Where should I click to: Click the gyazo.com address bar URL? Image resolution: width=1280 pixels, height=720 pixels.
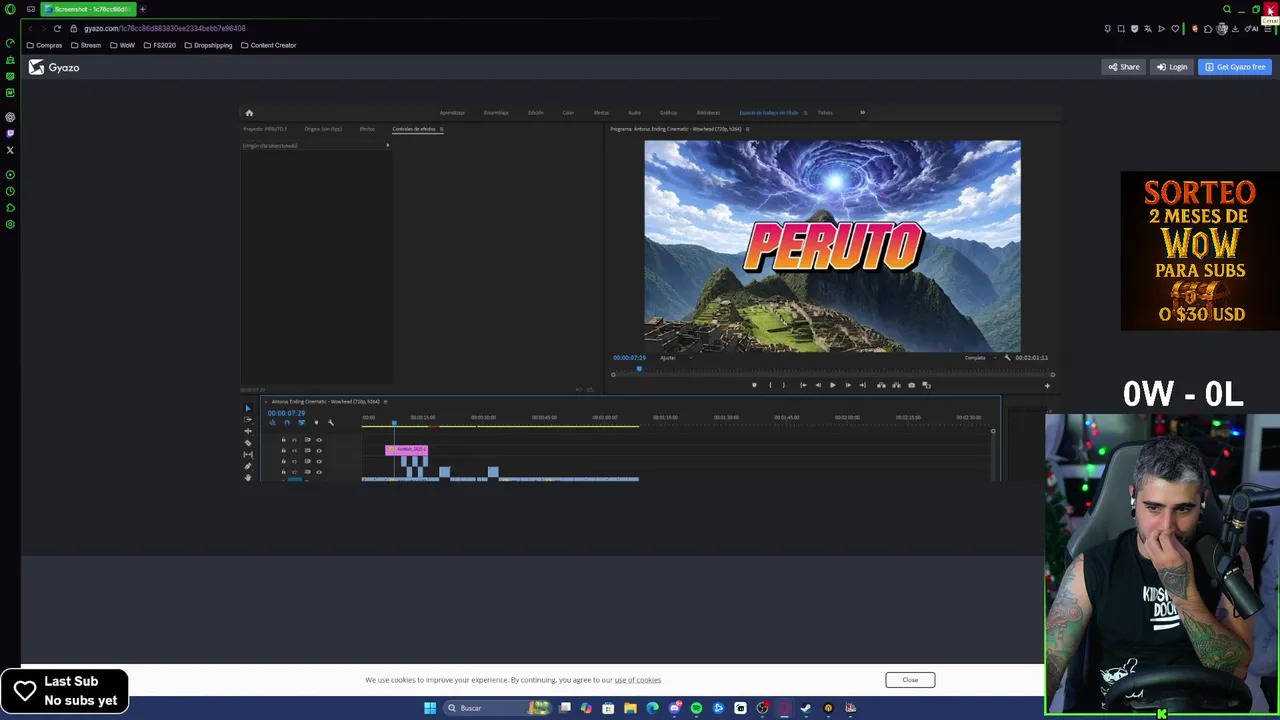tap(165, 28)
